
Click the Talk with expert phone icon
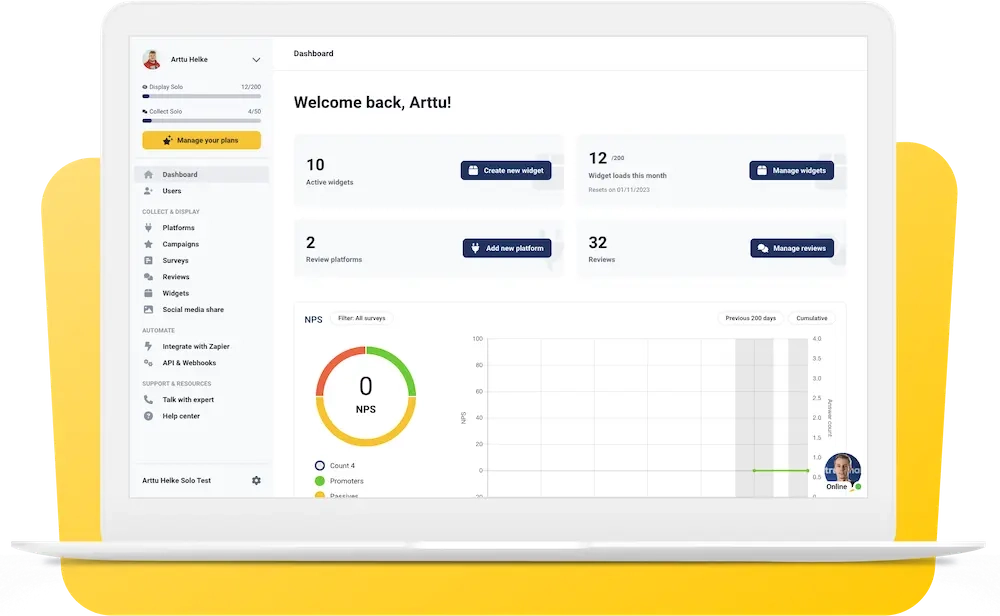(x=148, y=400)
